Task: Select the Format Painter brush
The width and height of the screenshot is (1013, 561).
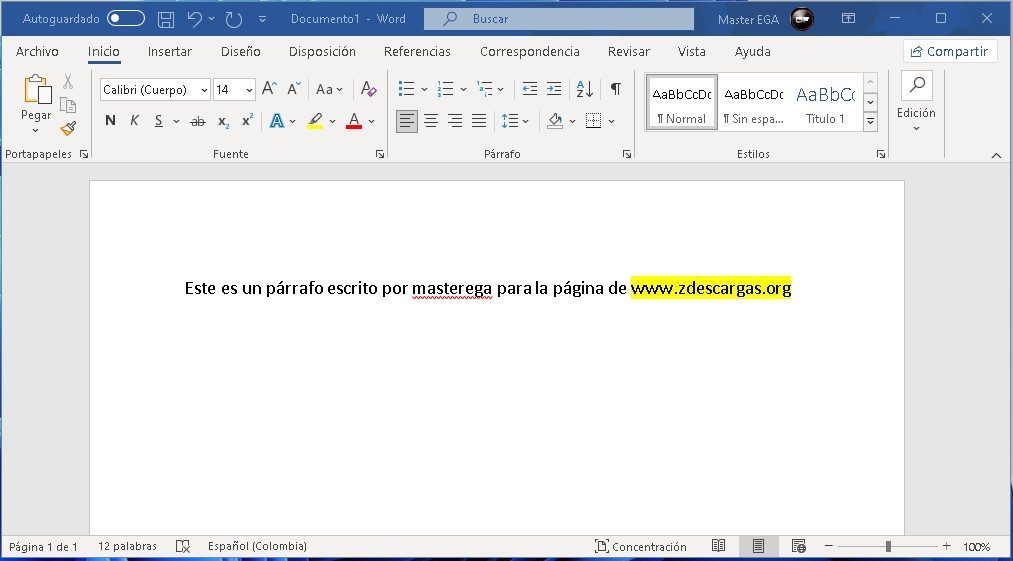Action: point(68,128)
